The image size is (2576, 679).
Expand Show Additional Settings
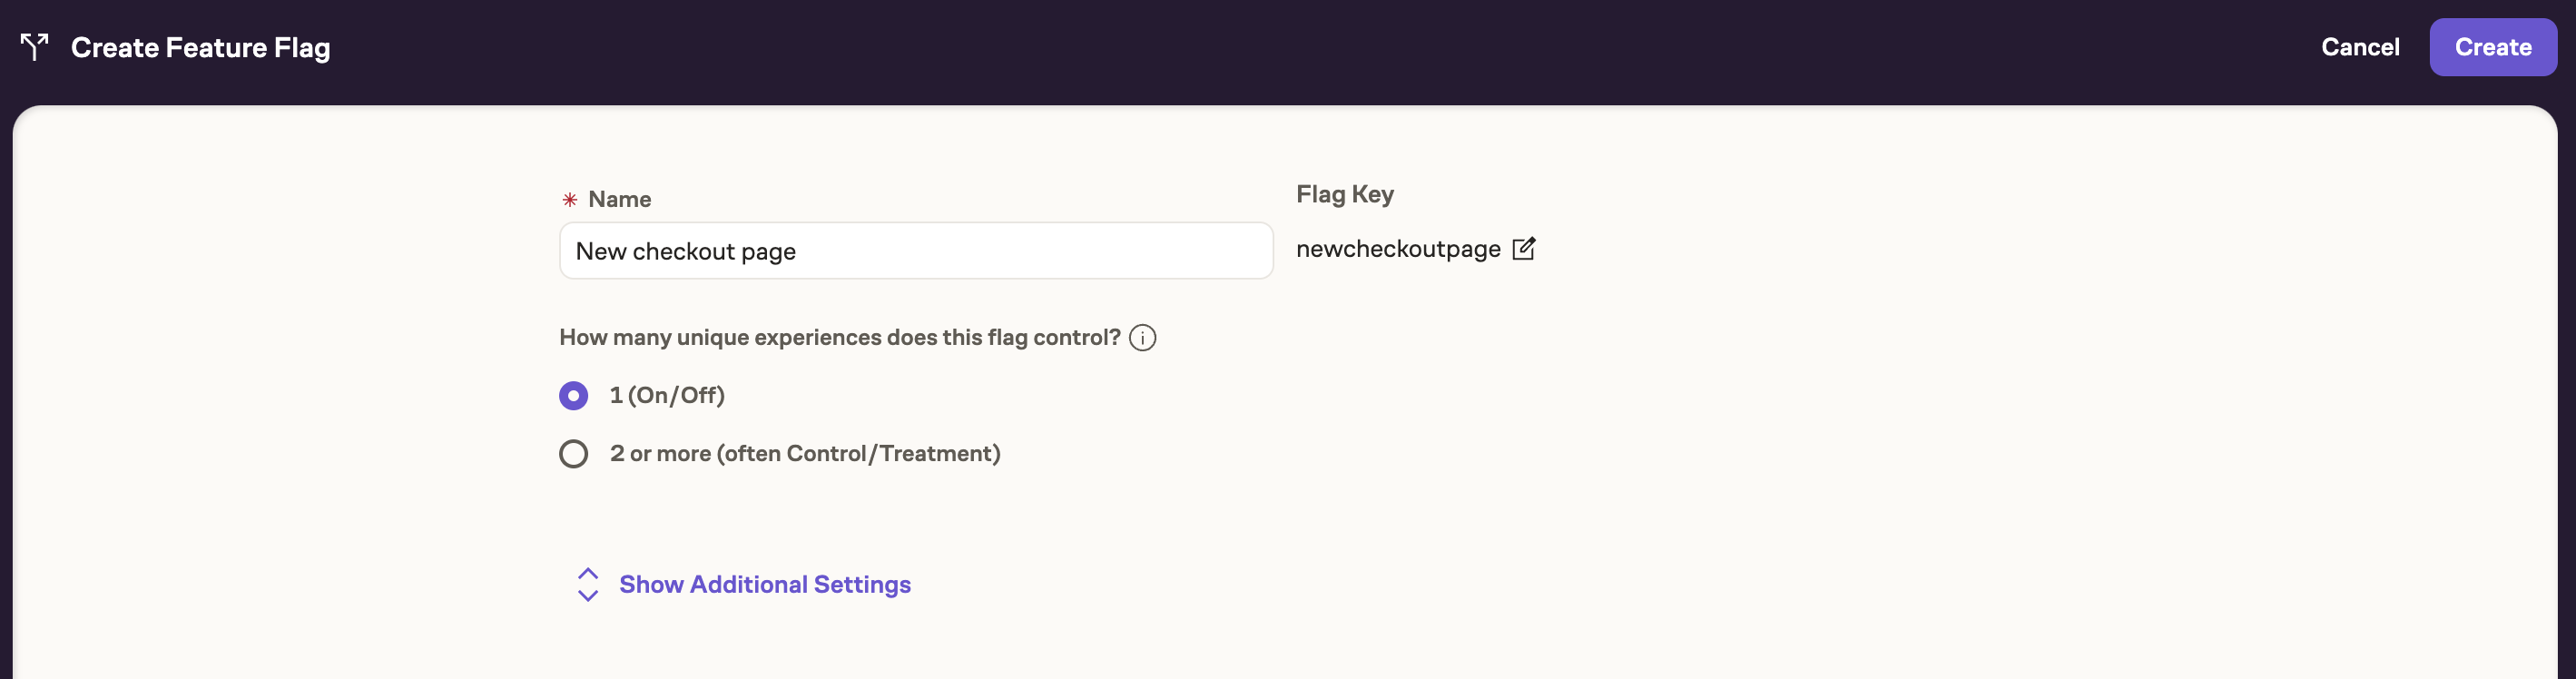pos(764,585)
